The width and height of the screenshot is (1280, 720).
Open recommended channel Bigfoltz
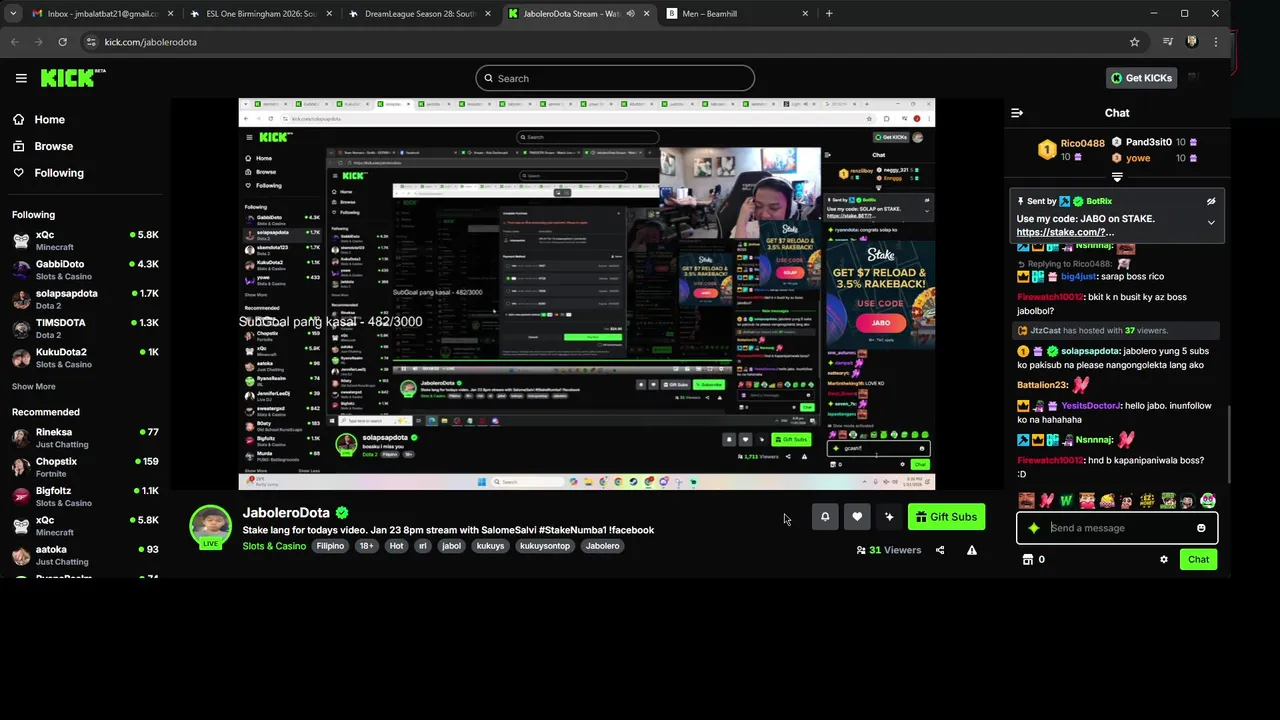[85, 496]
